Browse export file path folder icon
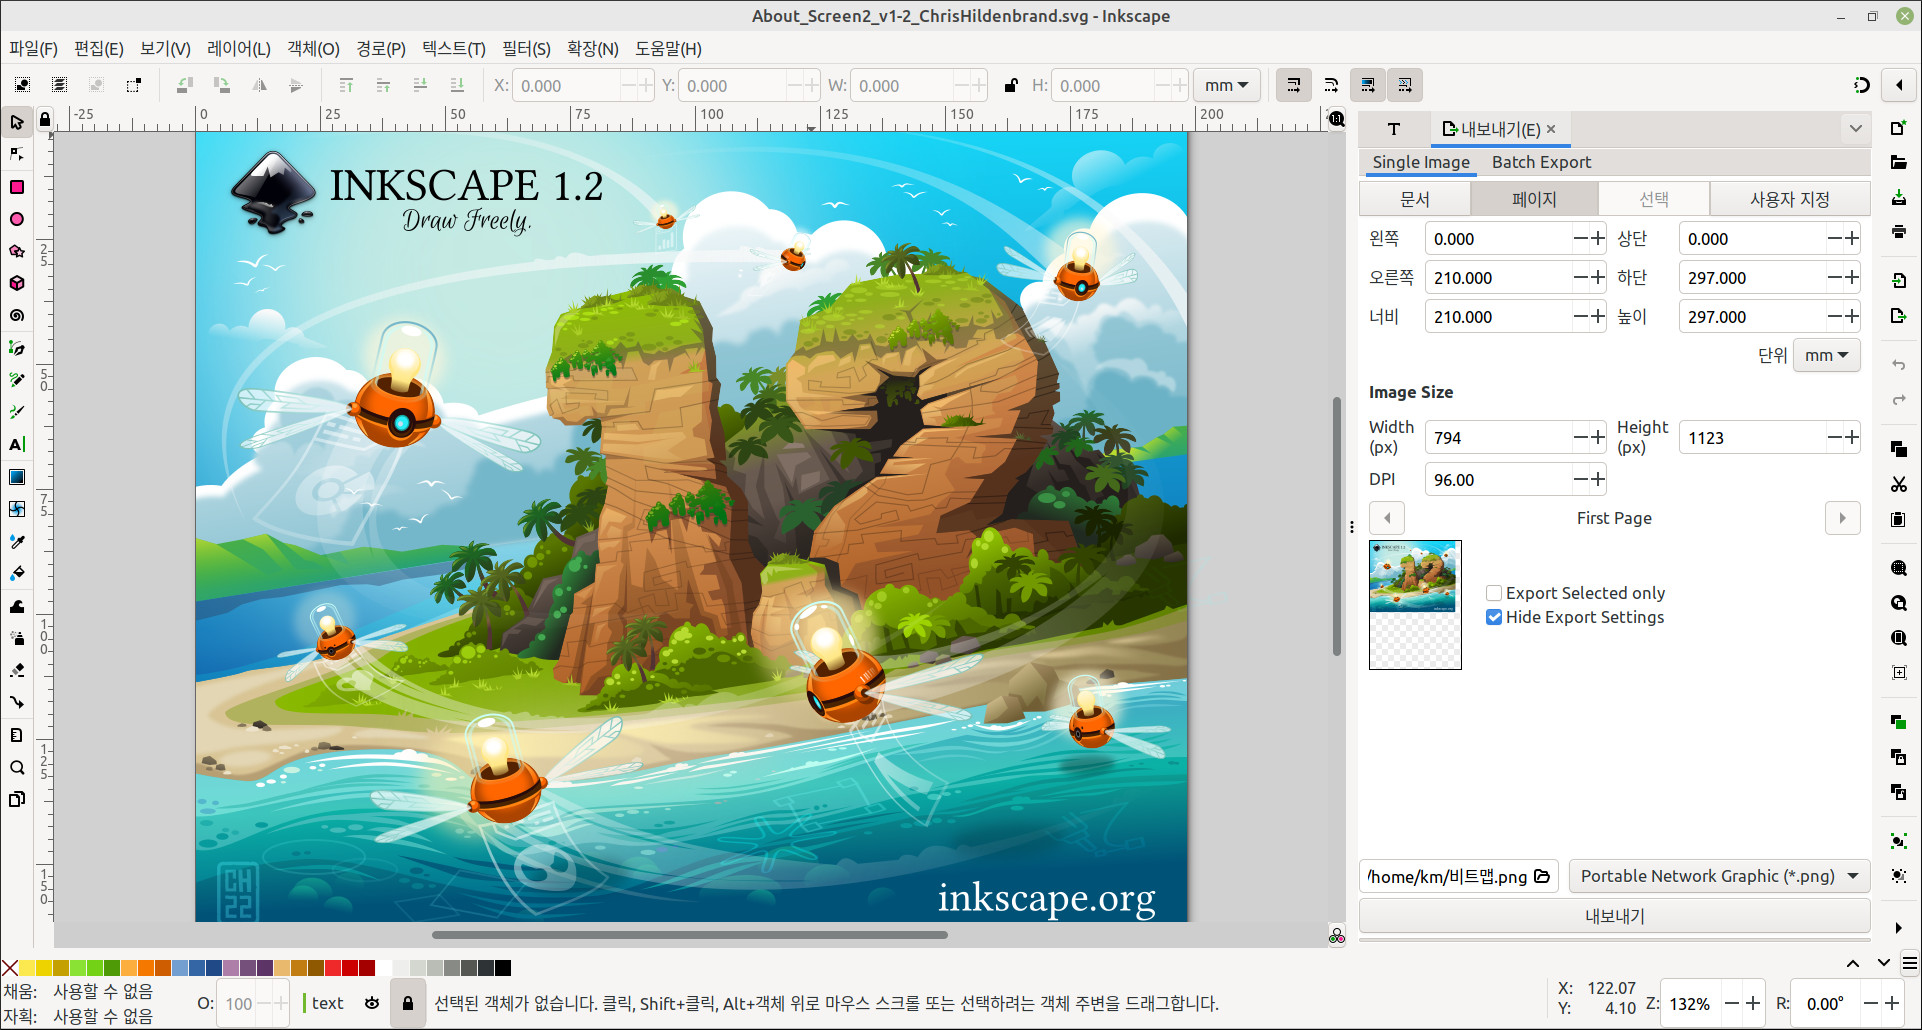This screenshot has width=1922, height=1030. tap(1542, 876)
